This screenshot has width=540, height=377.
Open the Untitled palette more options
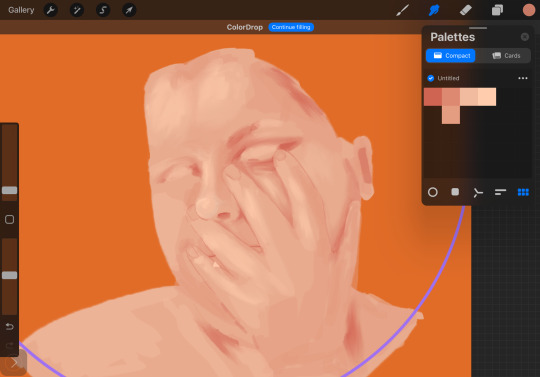523,78
